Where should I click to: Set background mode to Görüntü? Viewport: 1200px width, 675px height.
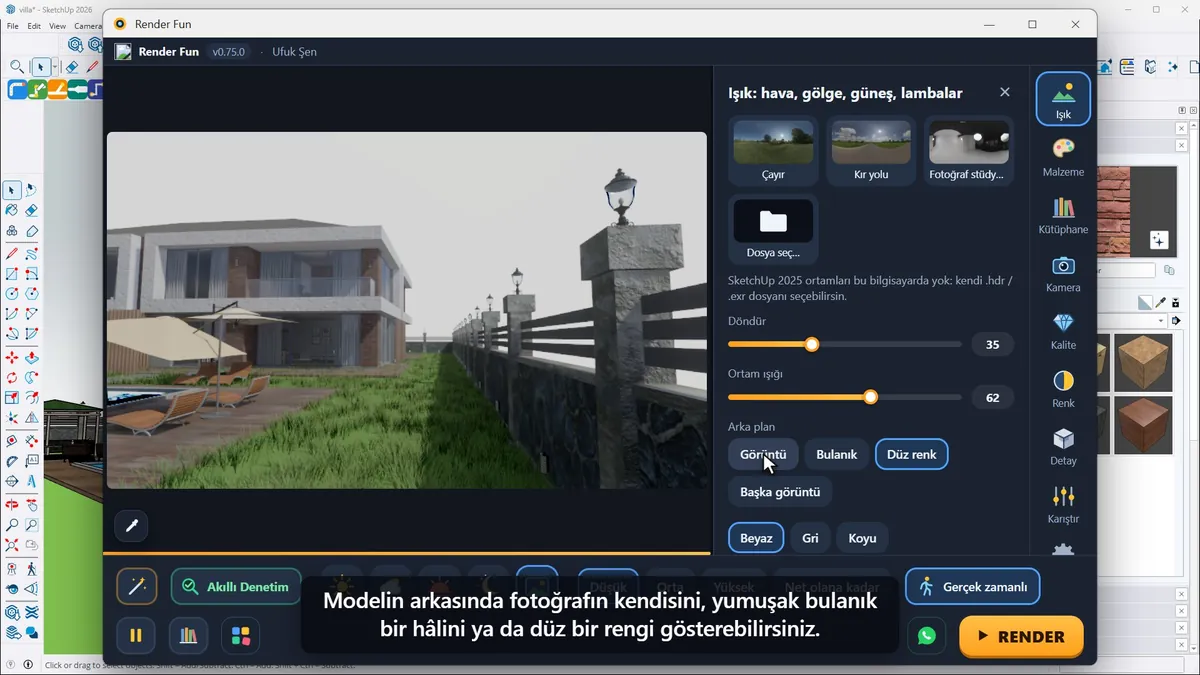[x=763, y=454]
